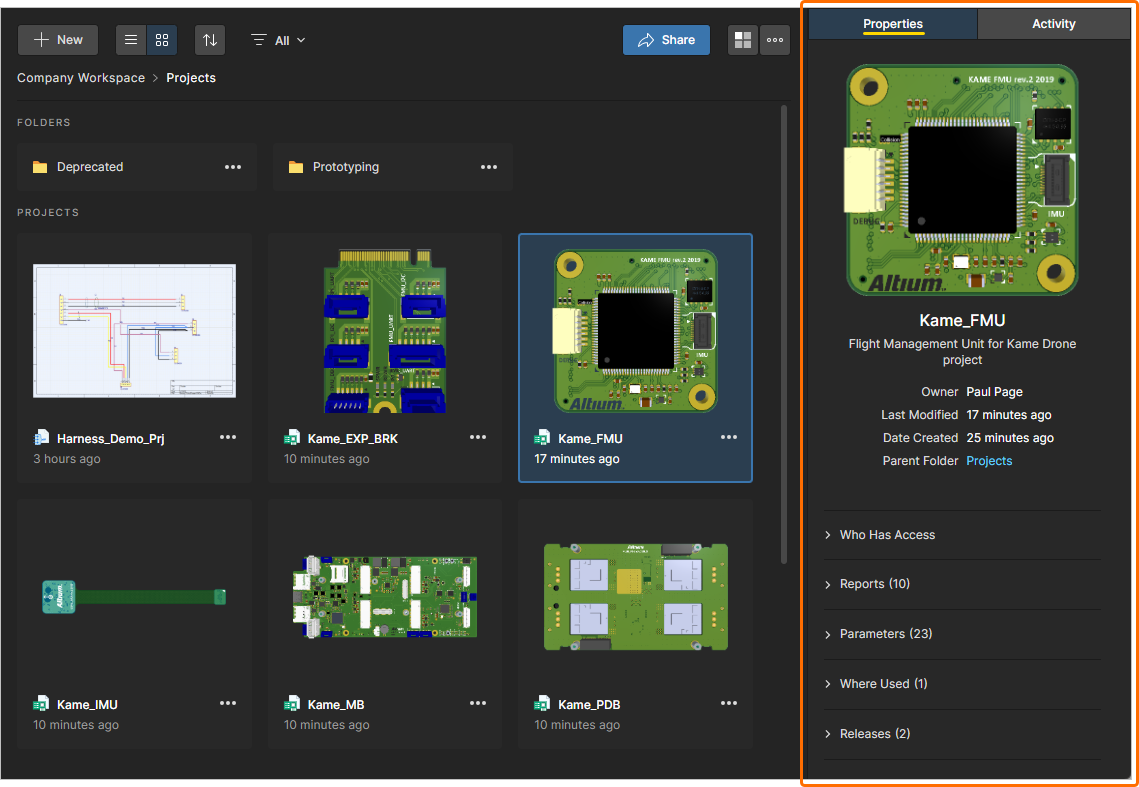Open more options for the Kame_FMU project
This screenshot has width=1139, height=787.
point(729,437)
